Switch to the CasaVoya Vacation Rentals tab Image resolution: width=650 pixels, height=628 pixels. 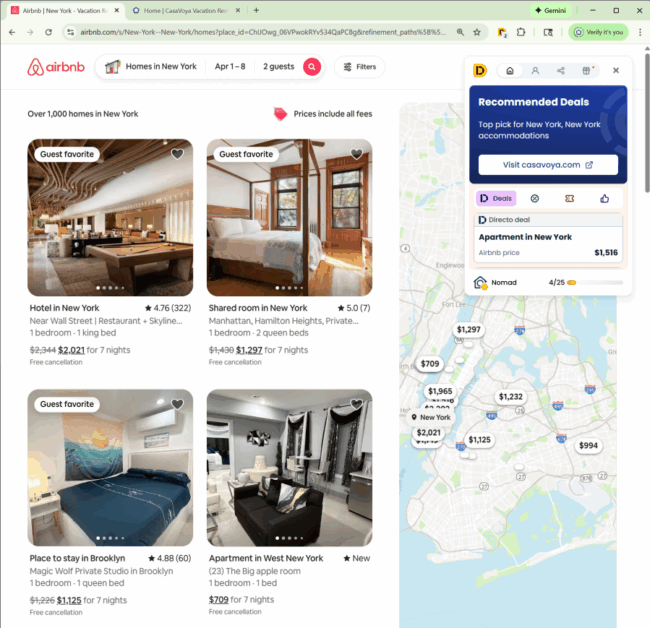tap(186, 10)
